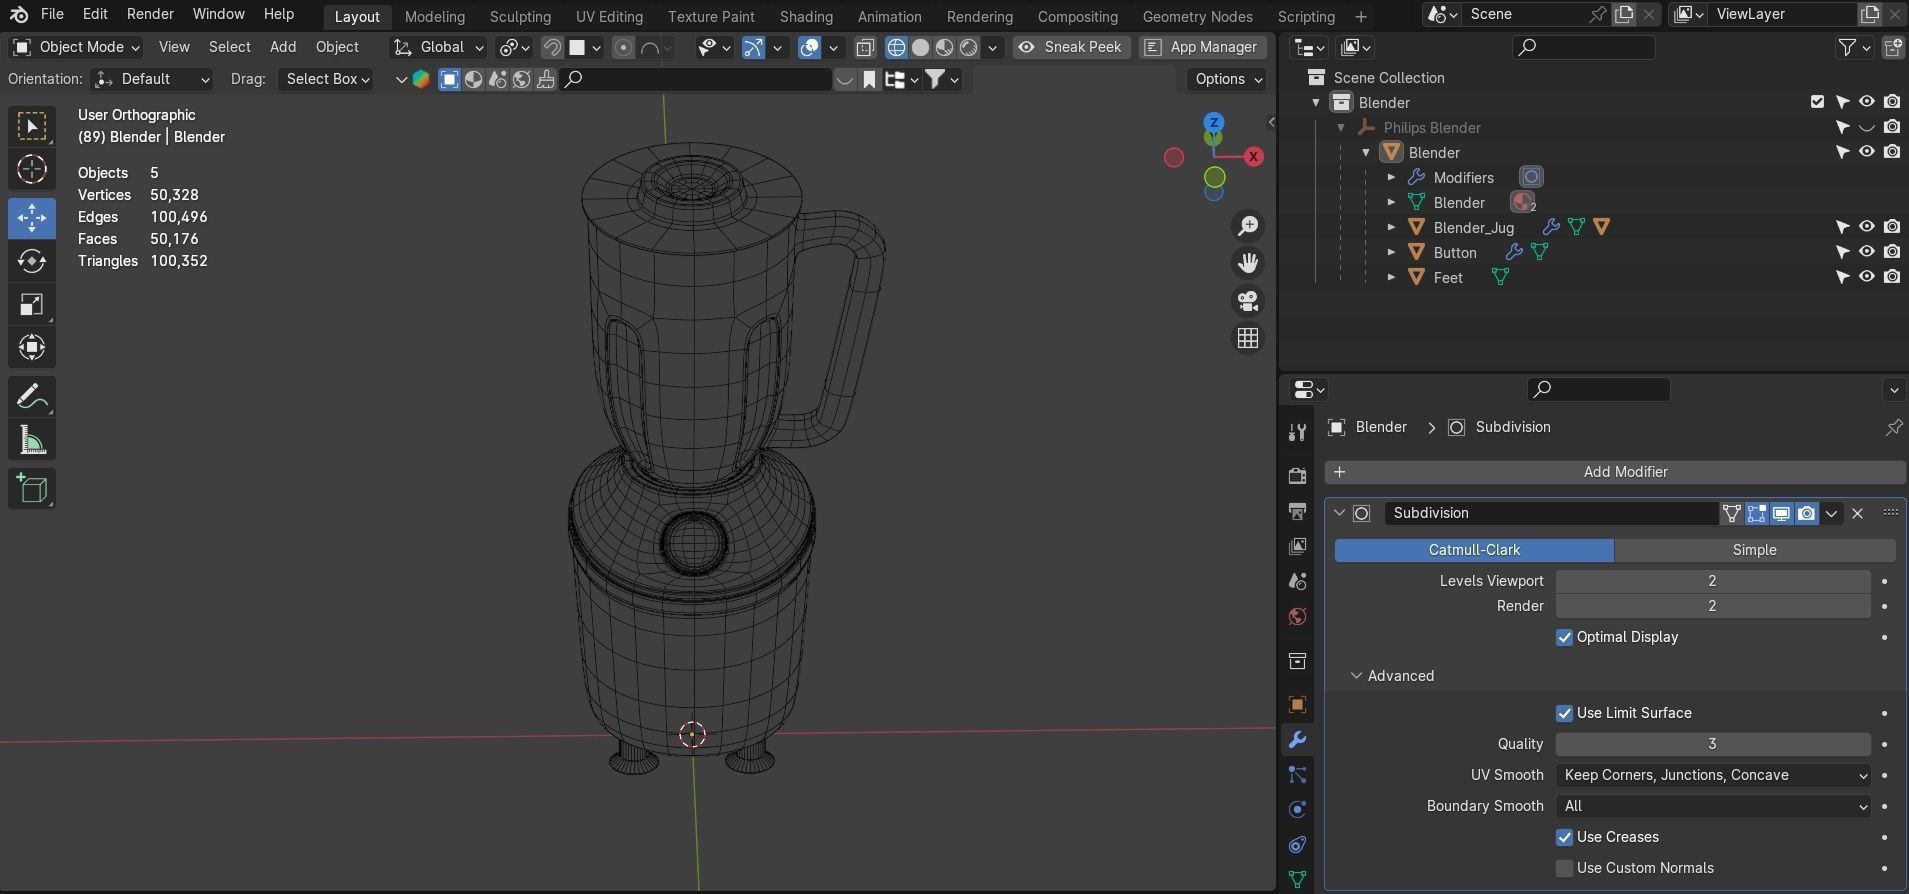1909x894 pixels.
Task: Open the Object Data properties tab
Action: pos(1297,880)
